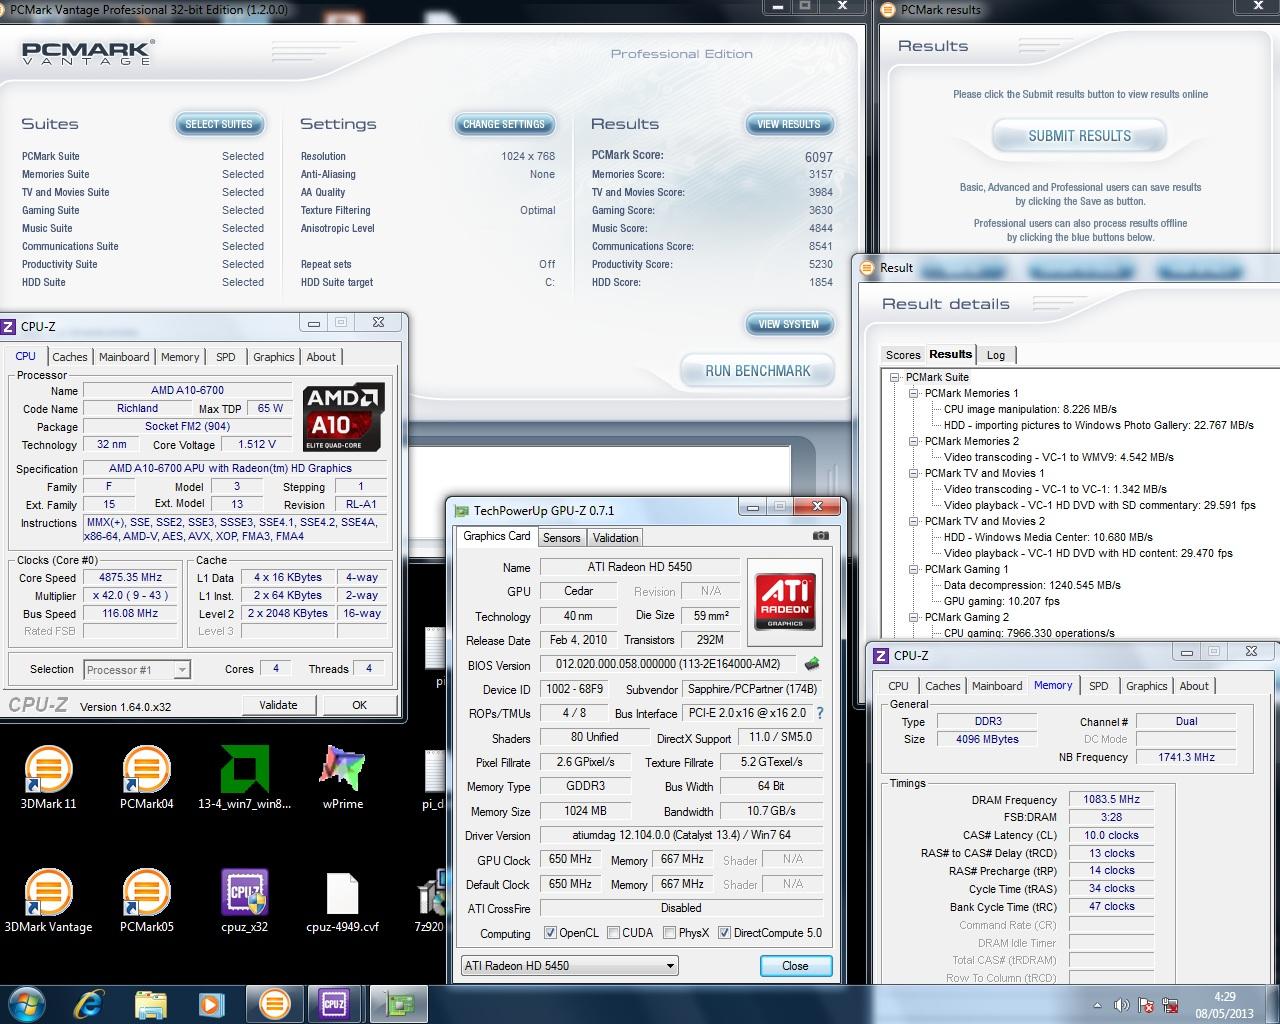Collapse the PCMark Memories 2 node
Screen dimensions: 1280x1024
pos(913,441)
